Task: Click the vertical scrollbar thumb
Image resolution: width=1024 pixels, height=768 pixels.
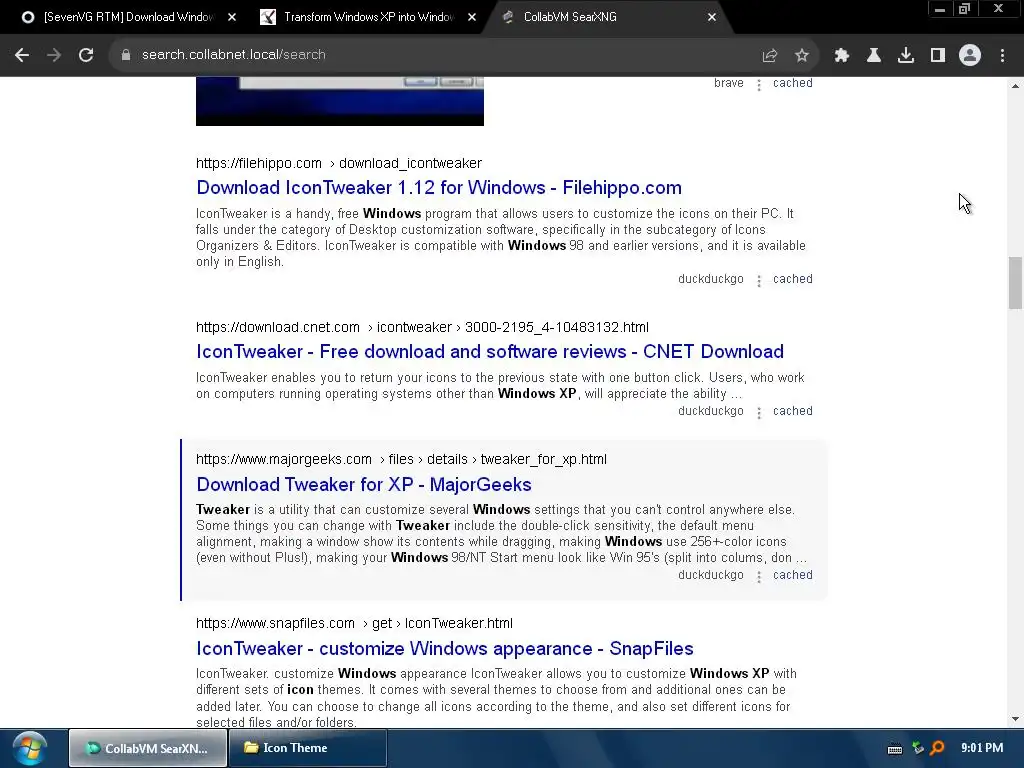Action: [x=1015, y=283]
